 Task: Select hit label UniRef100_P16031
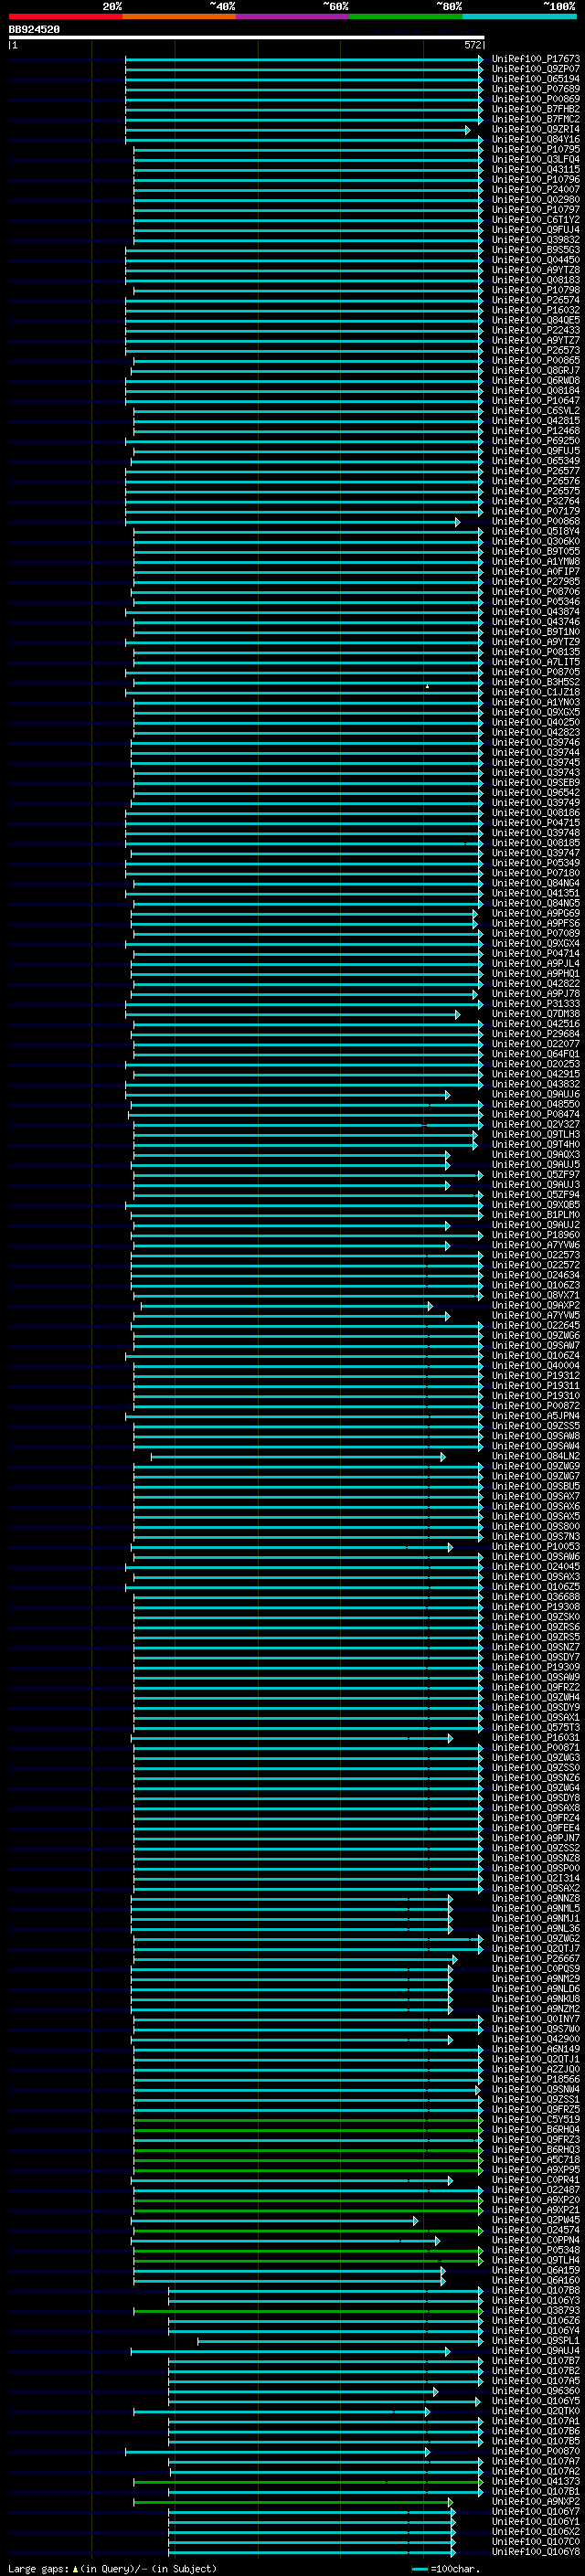pyautogui.click(x=536, y=1737)
